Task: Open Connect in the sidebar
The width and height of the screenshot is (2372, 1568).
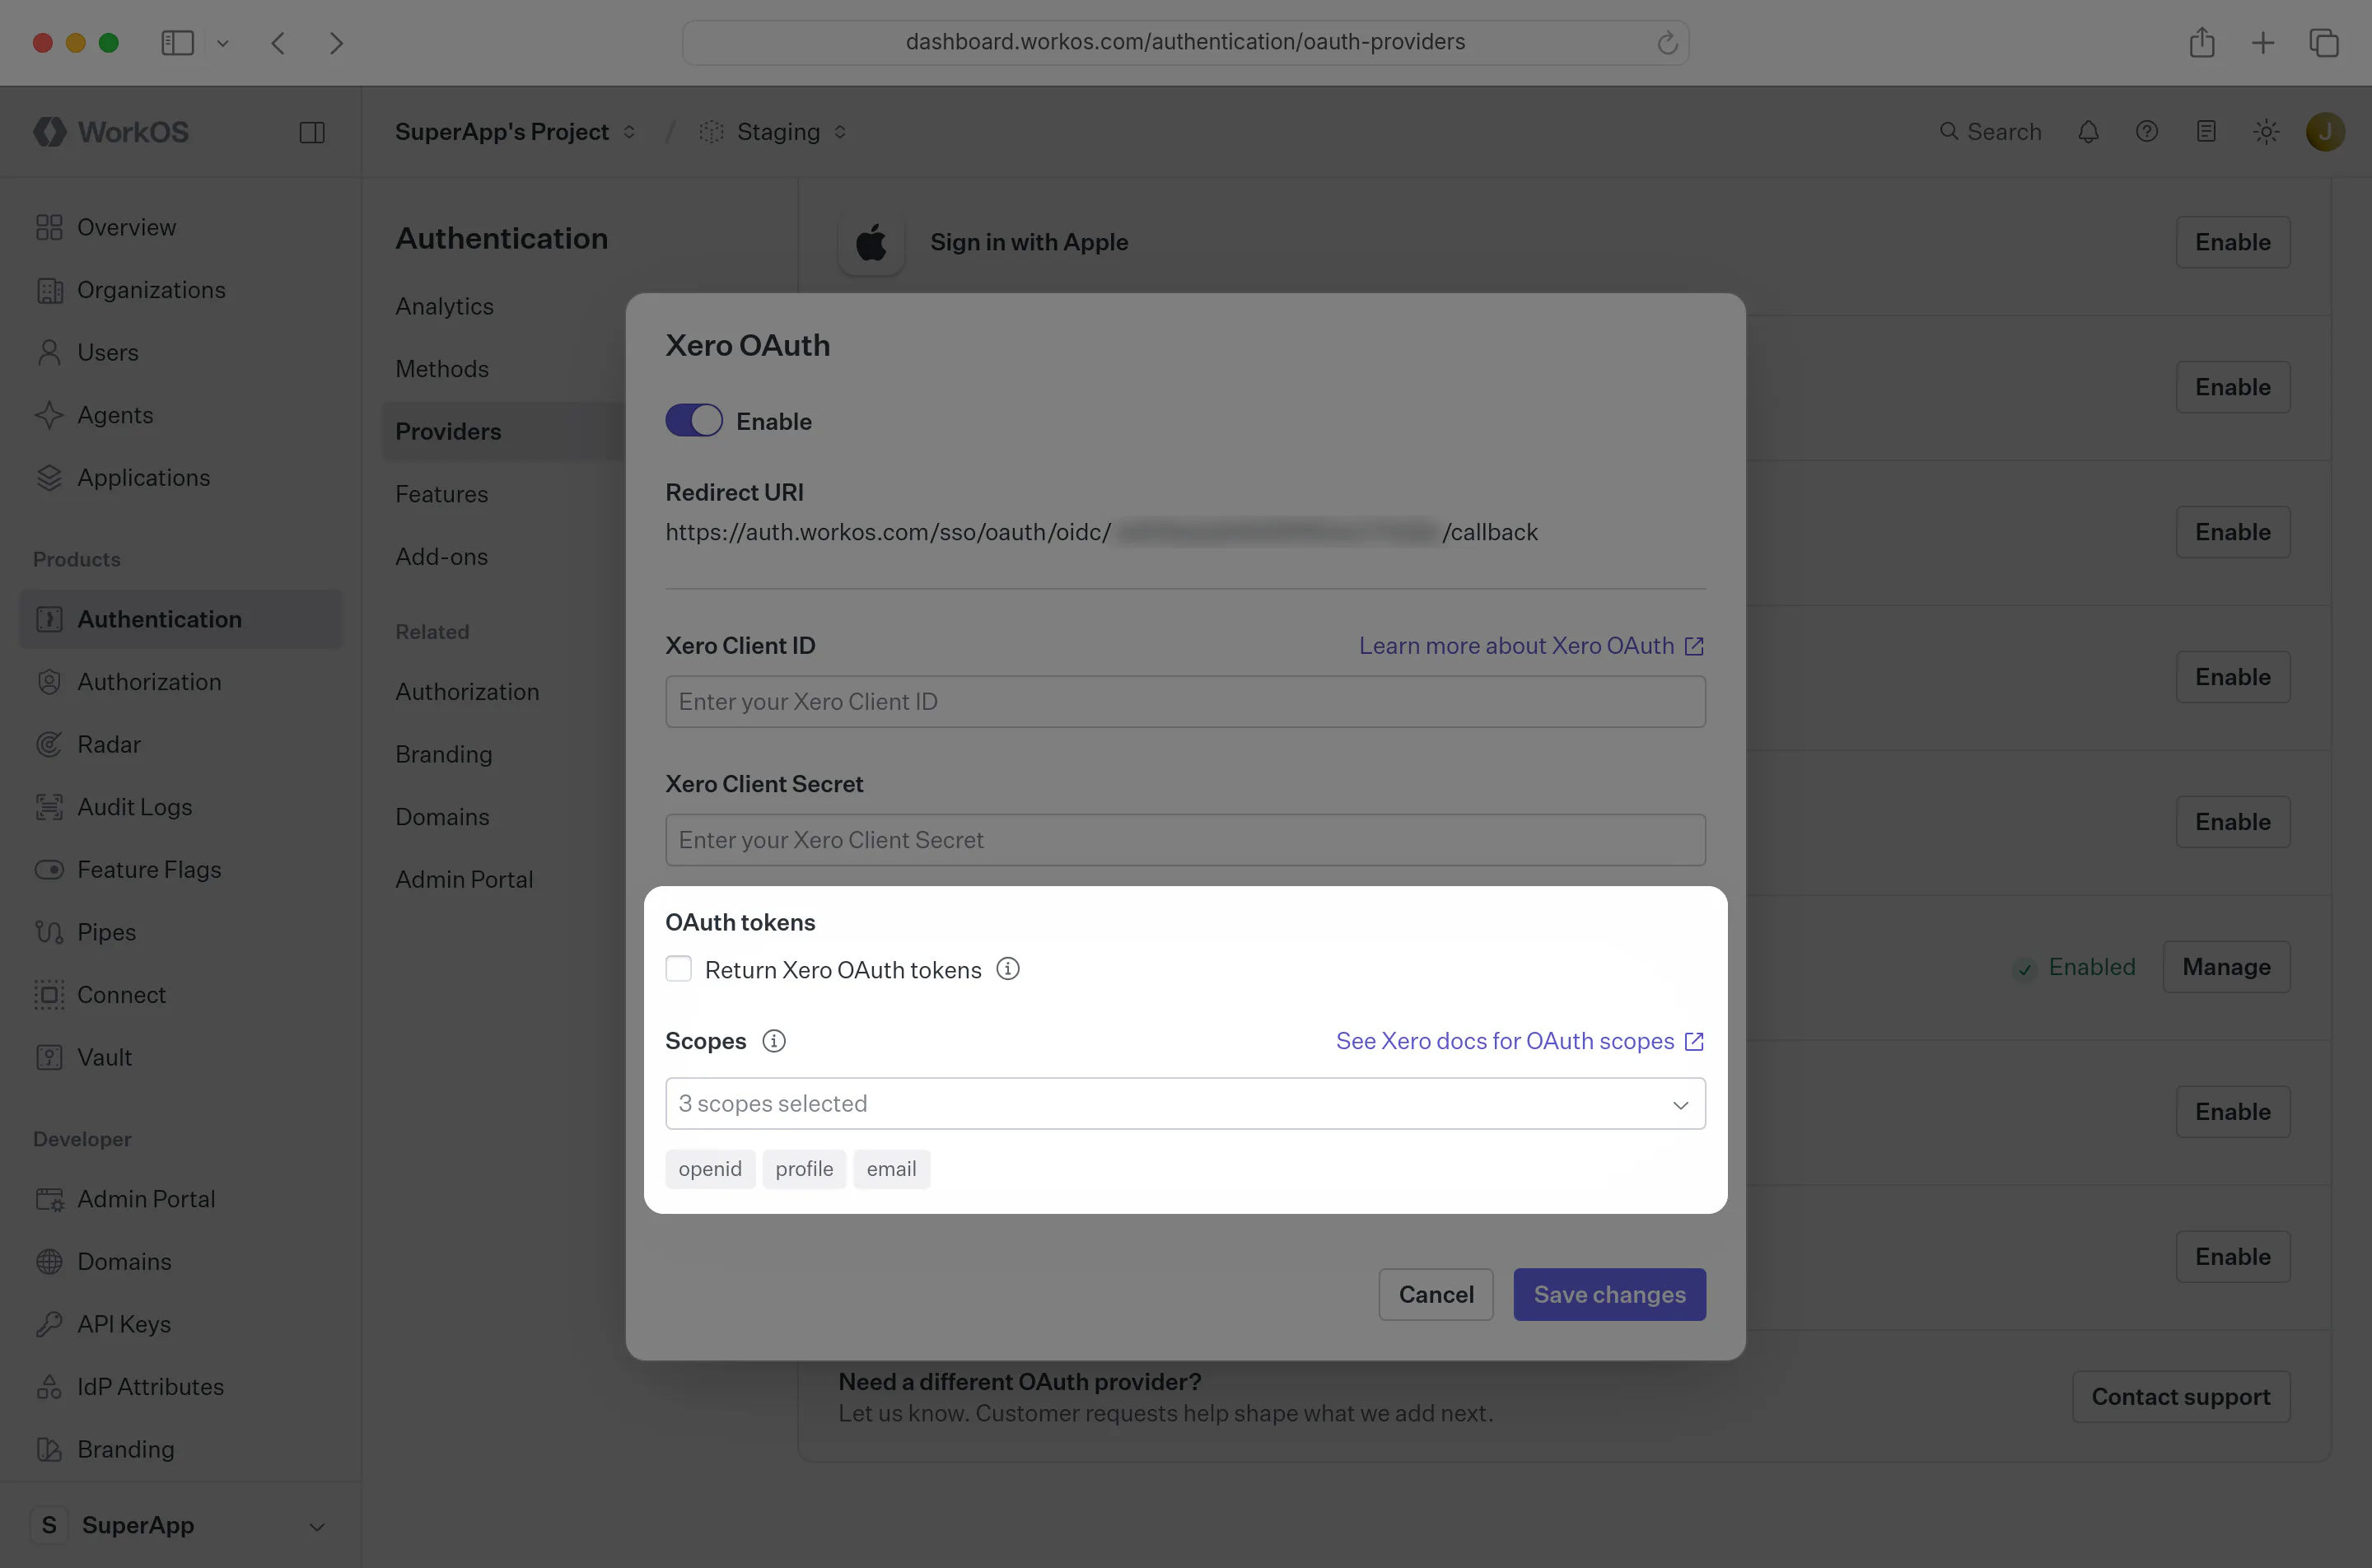Action: pyautogui.click(x=180, y=995)
